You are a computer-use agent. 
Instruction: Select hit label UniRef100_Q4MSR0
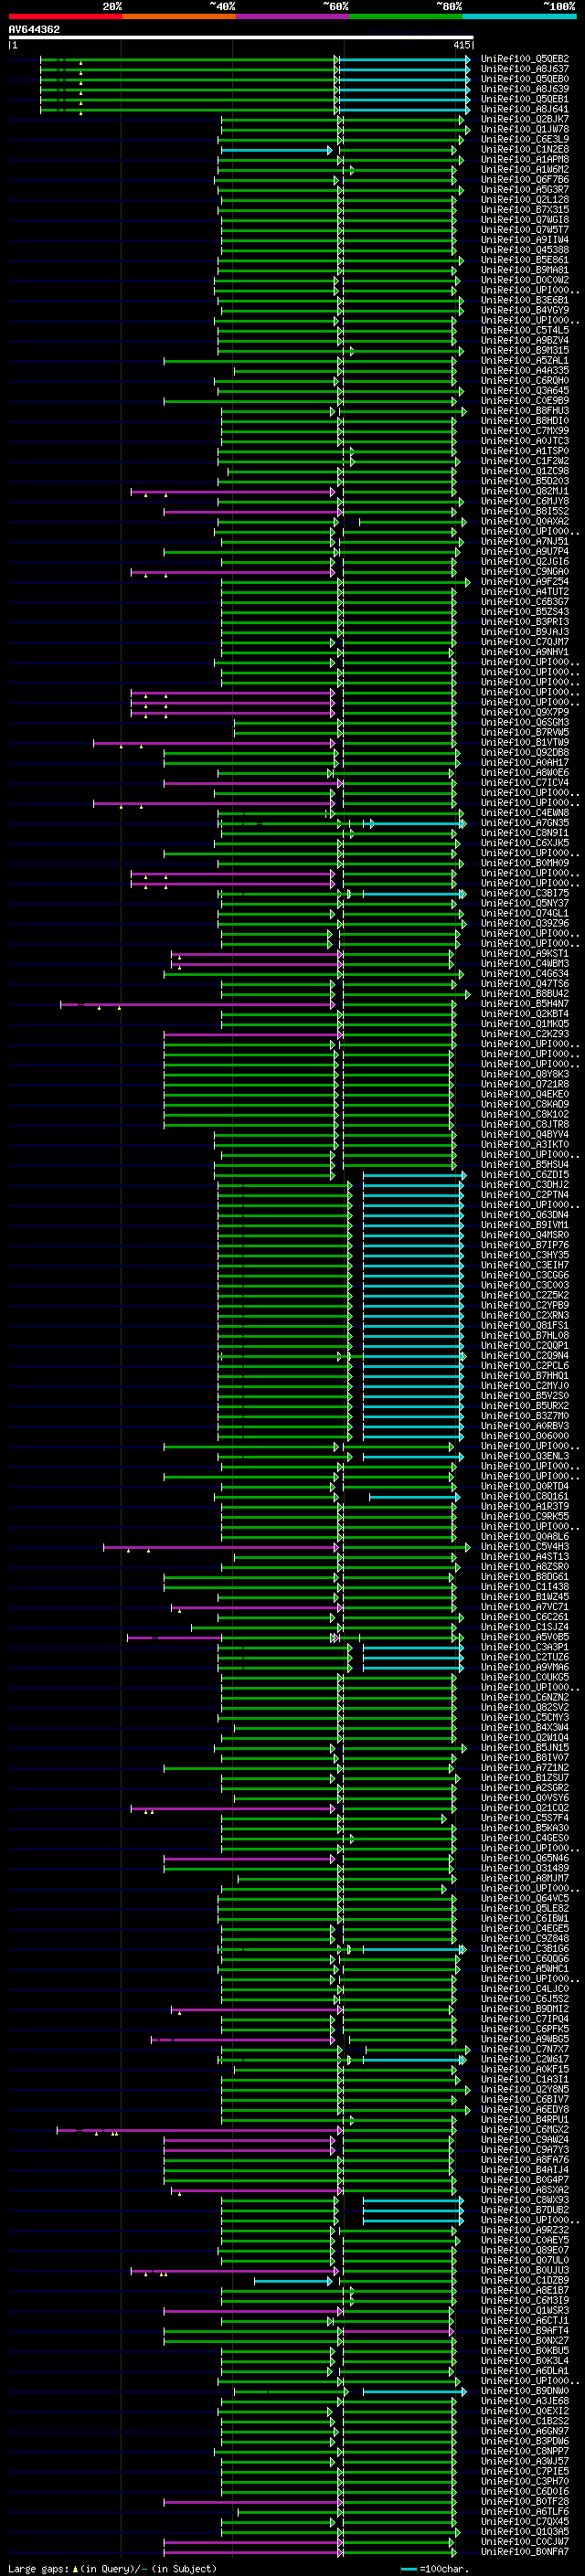525,1235
